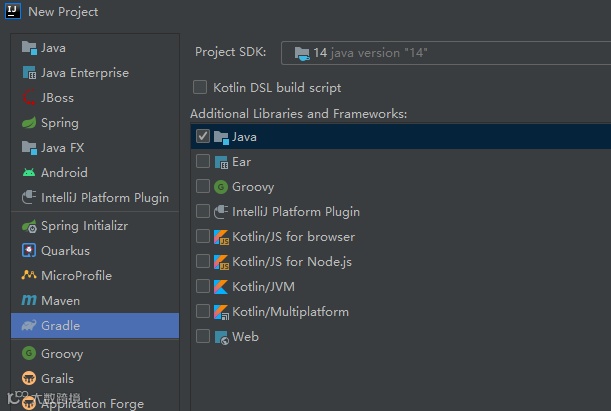The height and width of the screenshot is (411, 611).
Task: Click the Maven m icon
Action: coord(29,300)
